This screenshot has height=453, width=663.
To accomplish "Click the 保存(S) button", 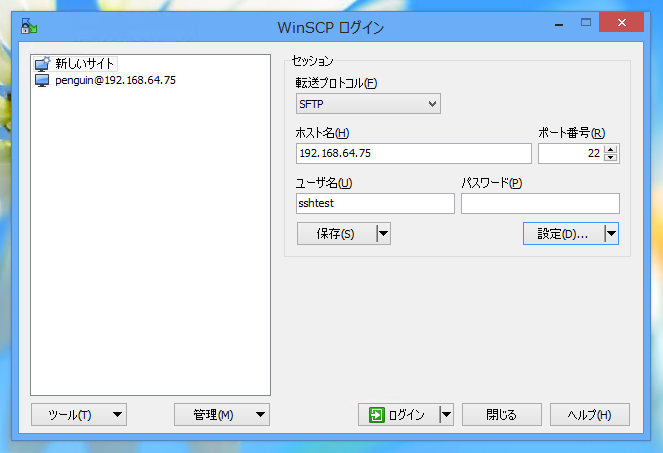I will pyautogui.click(x=337, y=233).
